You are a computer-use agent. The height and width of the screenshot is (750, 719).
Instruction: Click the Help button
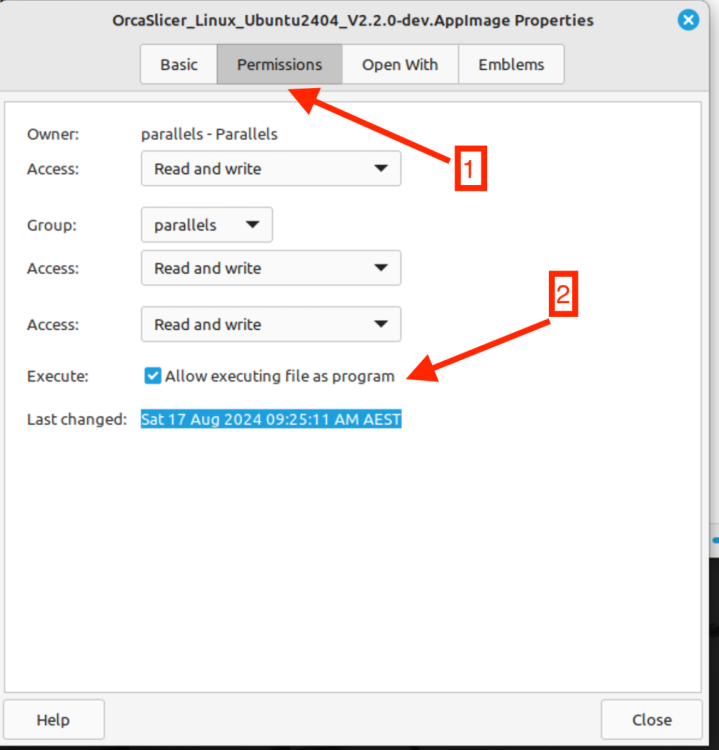coord(54,719)
